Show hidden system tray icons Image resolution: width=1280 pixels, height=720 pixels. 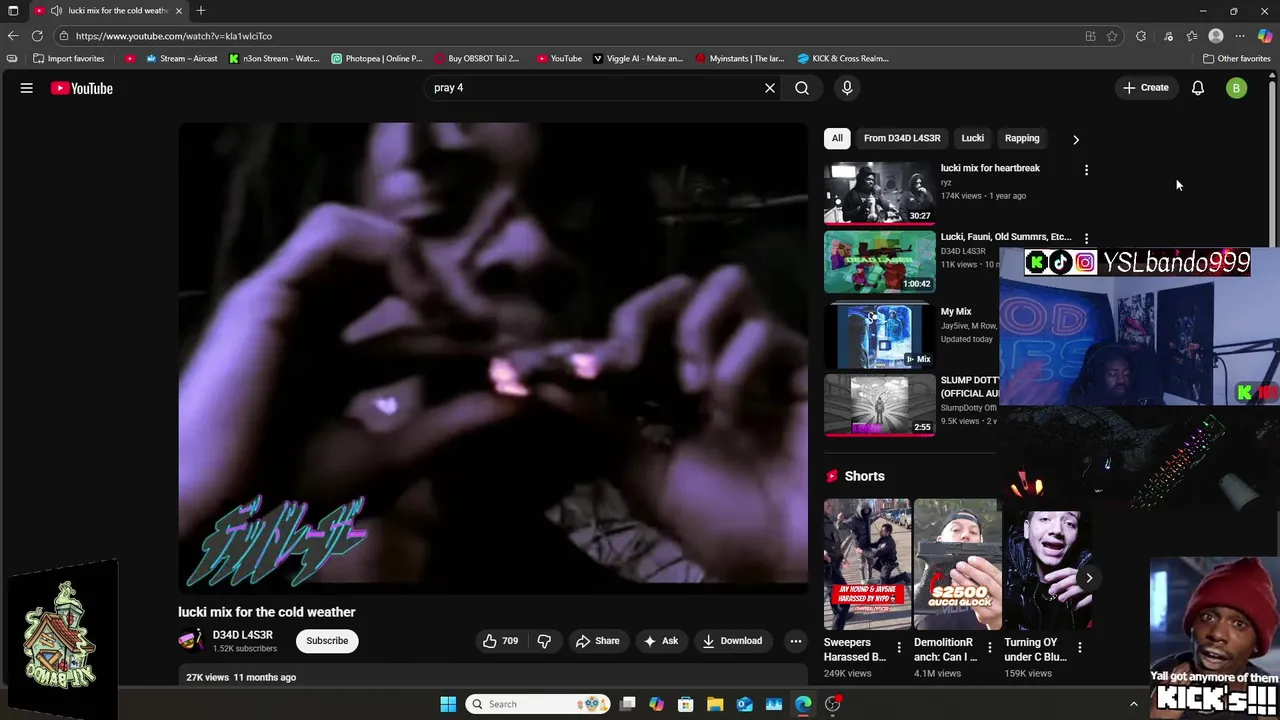1133,704
